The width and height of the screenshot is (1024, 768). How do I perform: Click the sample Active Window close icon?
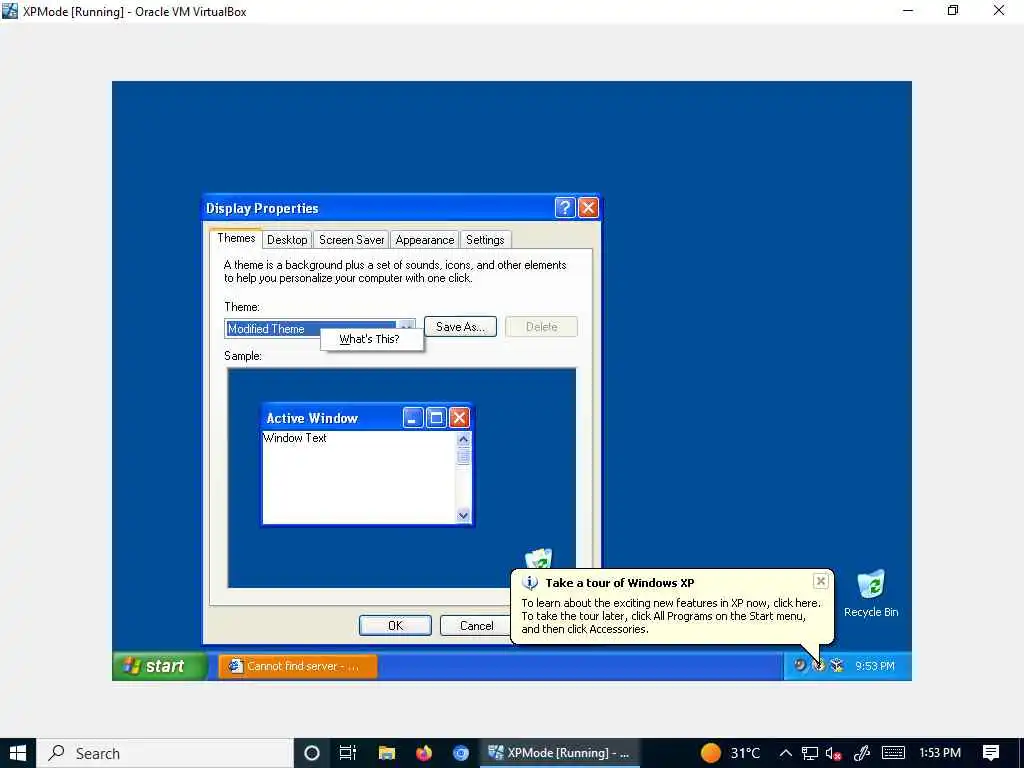pos(460,417)
